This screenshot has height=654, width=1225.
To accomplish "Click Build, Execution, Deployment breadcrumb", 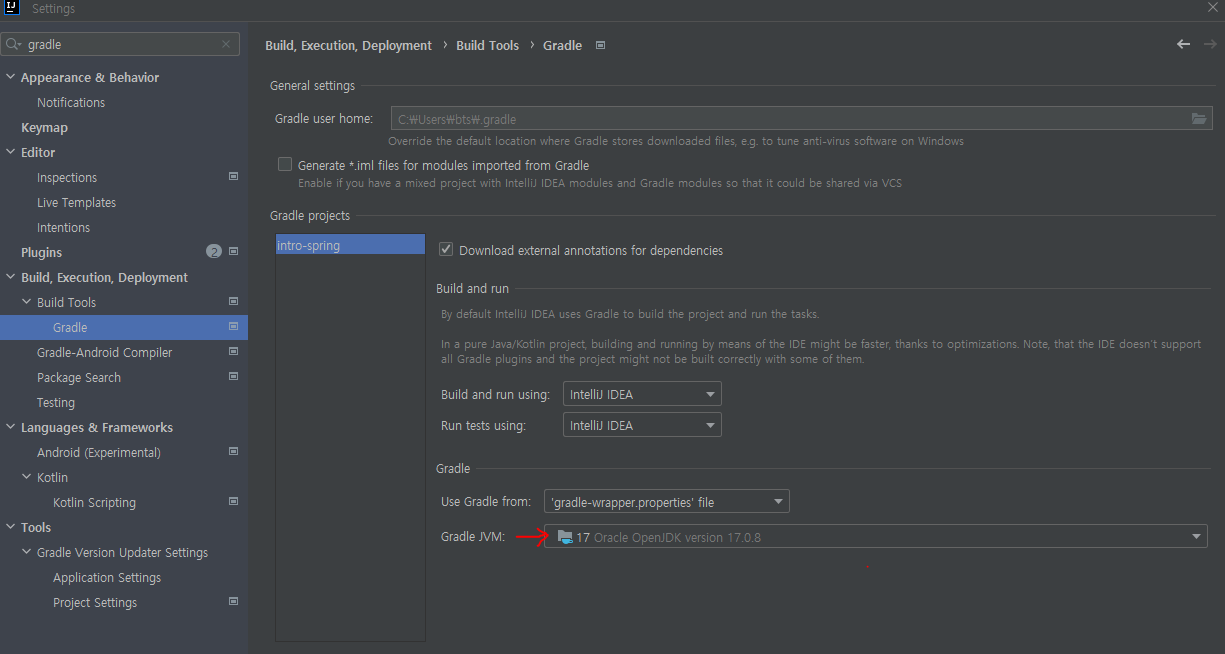I will tap(348, 45).
